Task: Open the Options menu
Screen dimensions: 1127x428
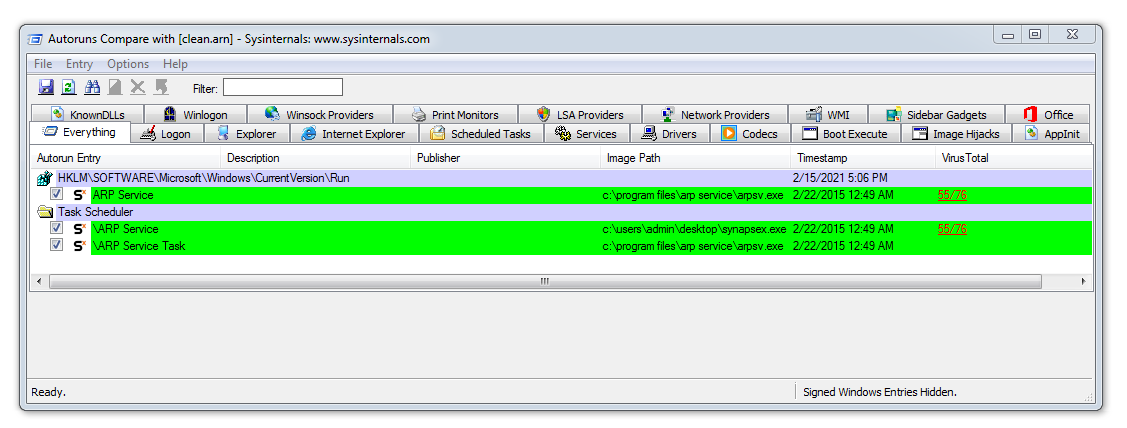Action: (128, 64)
